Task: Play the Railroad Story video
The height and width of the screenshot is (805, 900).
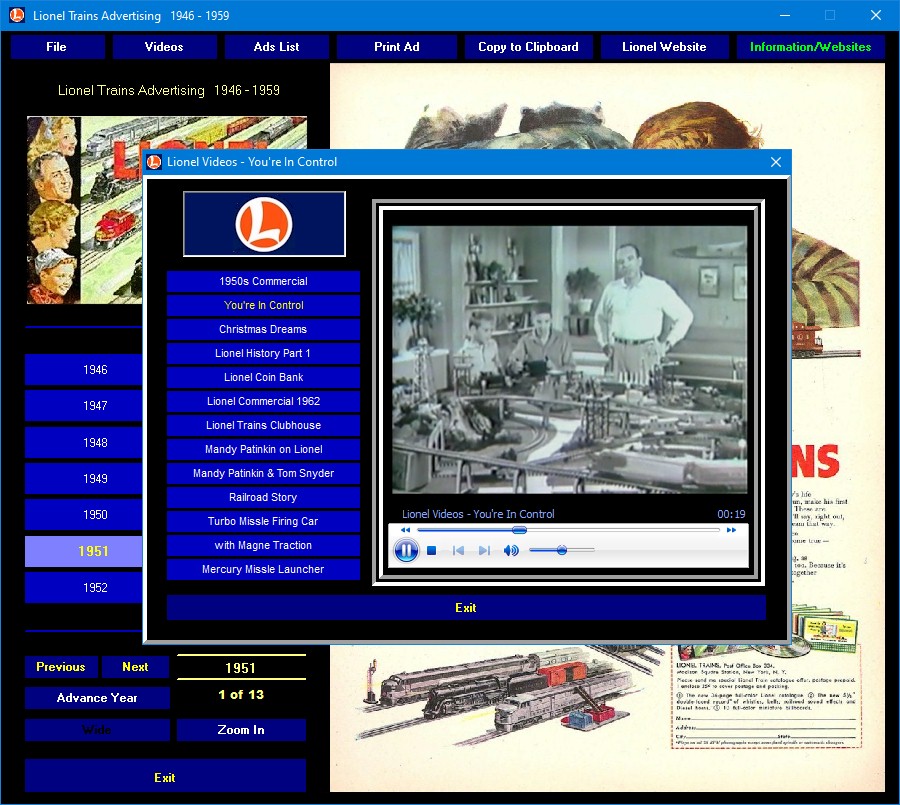Action: [x=263, y=497]
